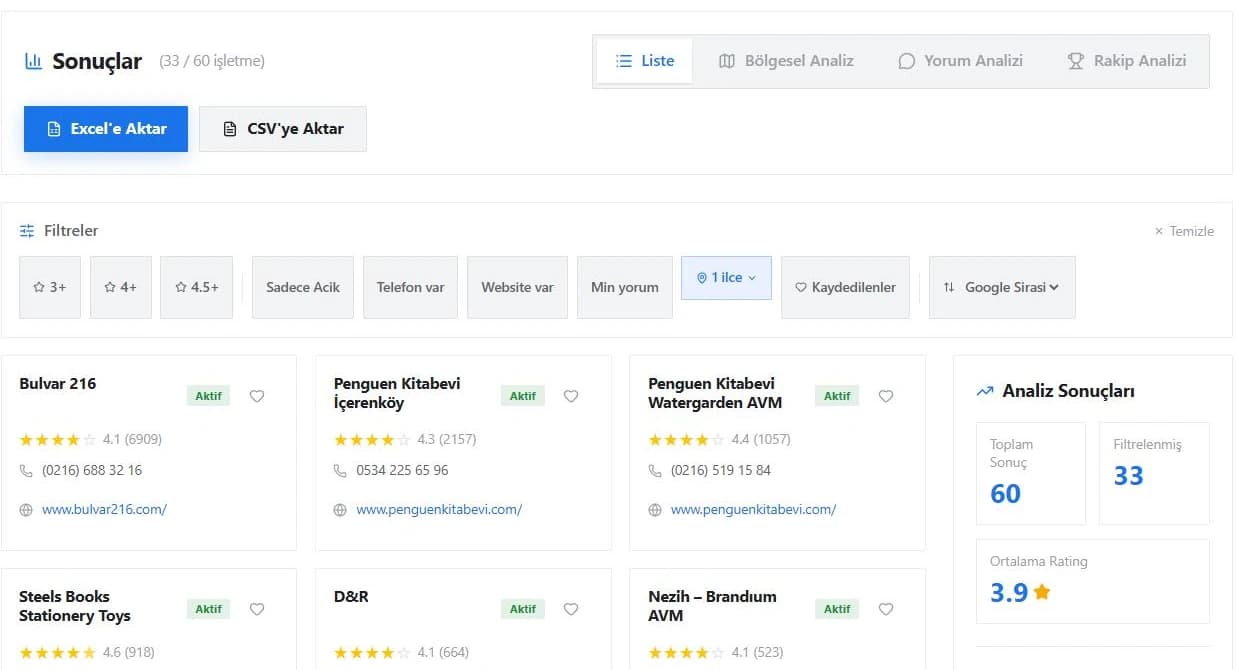Toggle the Min yorum filter
The image size is (1236, 670).
625,287
